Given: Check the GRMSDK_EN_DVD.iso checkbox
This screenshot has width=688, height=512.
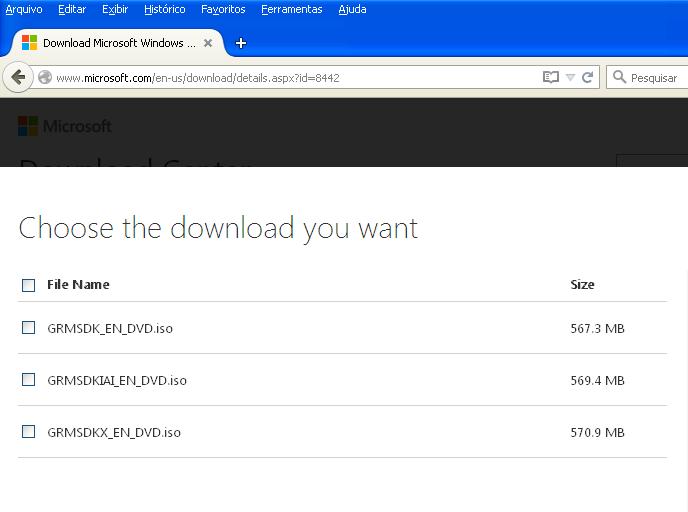Looking at the screenshot, I should click(x=29, y=328).
